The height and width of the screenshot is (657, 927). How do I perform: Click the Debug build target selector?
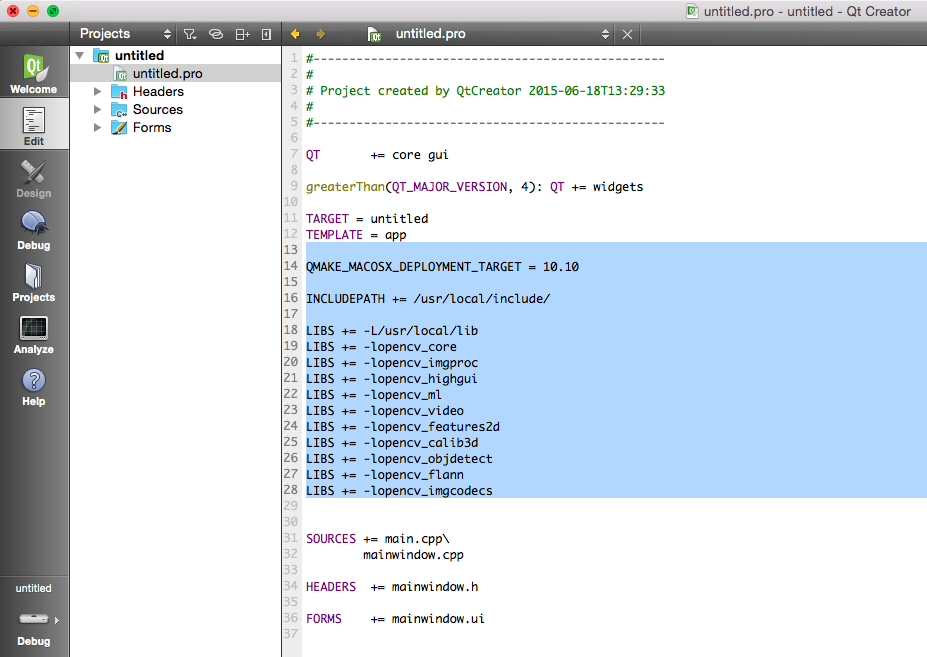(x=34, y=628)
